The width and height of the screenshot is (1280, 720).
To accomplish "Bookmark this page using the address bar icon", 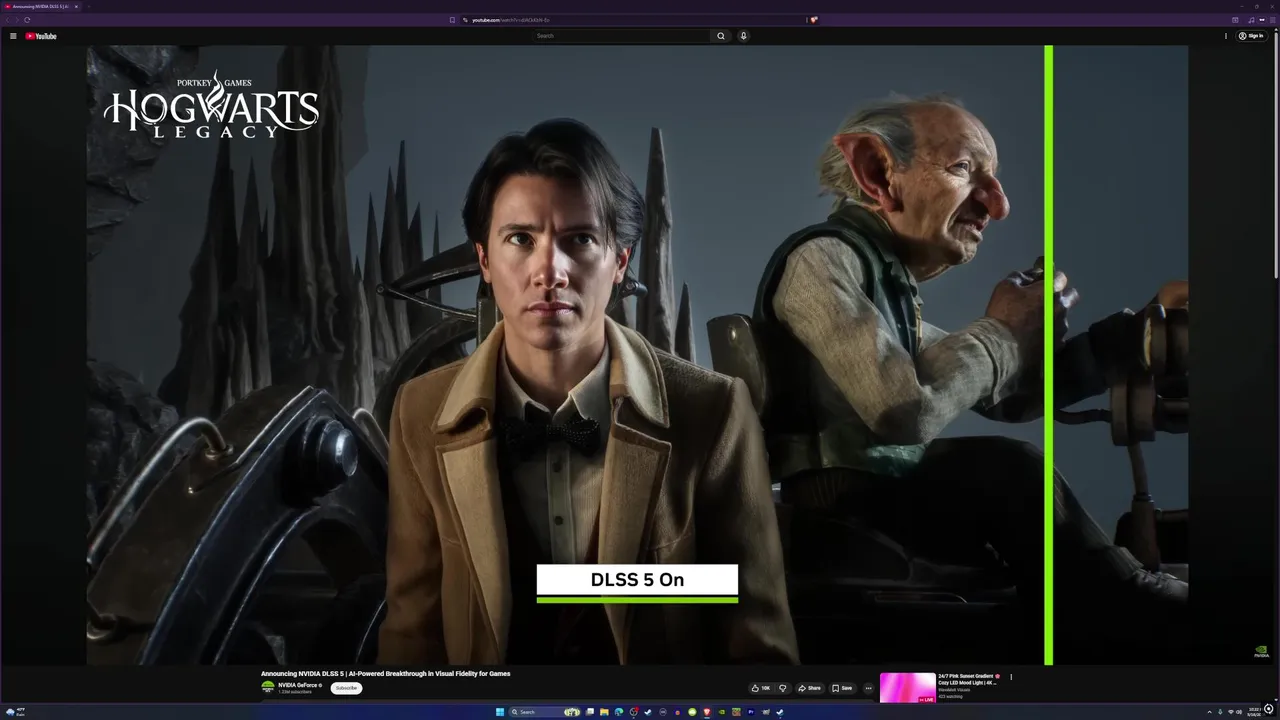I will [452, 20].
